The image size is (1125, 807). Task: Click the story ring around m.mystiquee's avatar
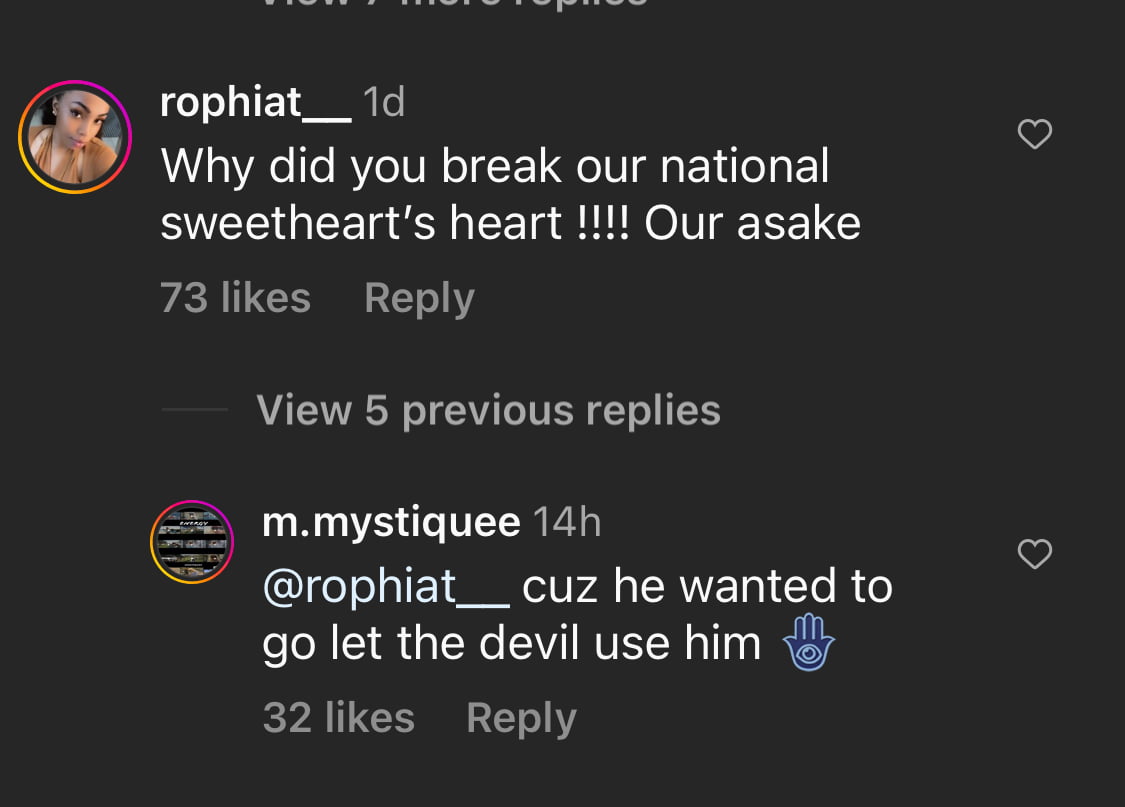click(x=191, y=500)
